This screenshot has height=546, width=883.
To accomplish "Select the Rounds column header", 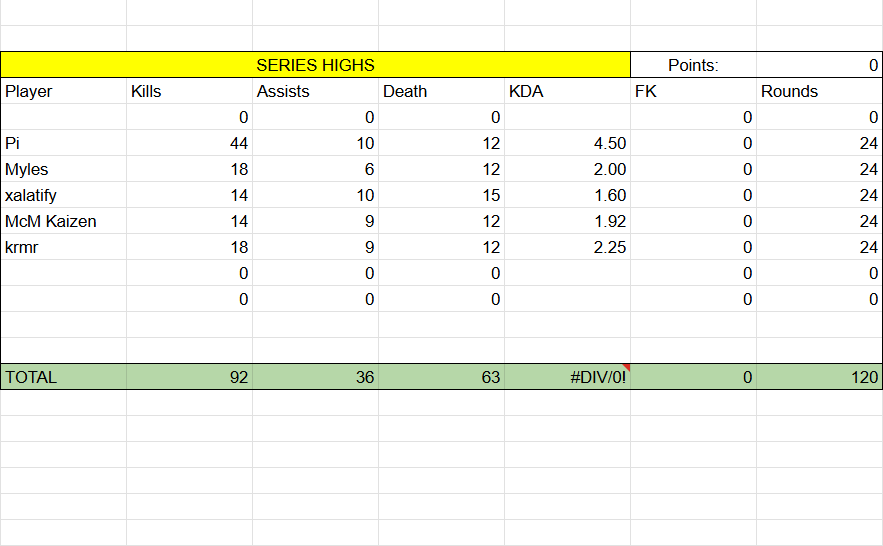I will pyautogui.click(x=820, y=91).
